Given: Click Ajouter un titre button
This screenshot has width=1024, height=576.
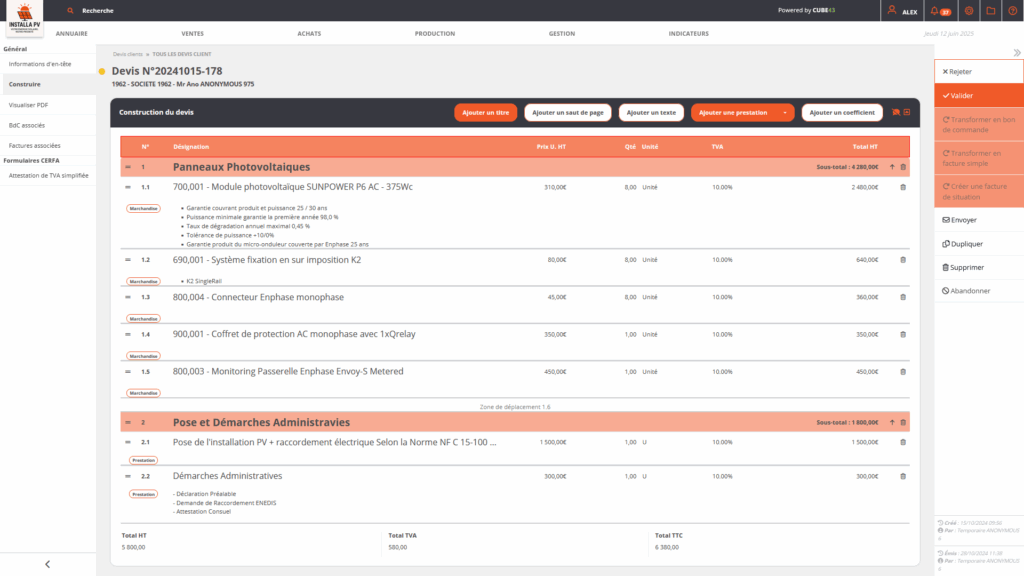Looking at the screenshot, I should pyautogui.click(x=485, y=112).
